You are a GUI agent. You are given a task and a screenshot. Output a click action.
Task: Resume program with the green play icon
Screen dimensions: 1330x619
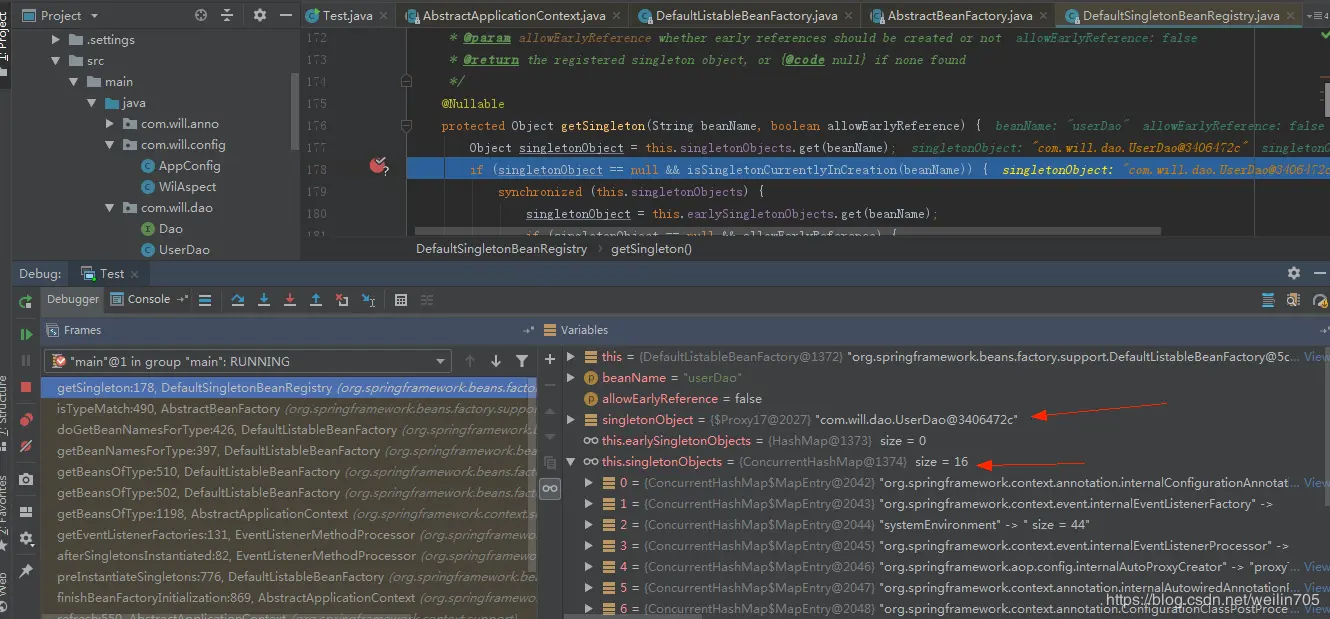(26, 334)
